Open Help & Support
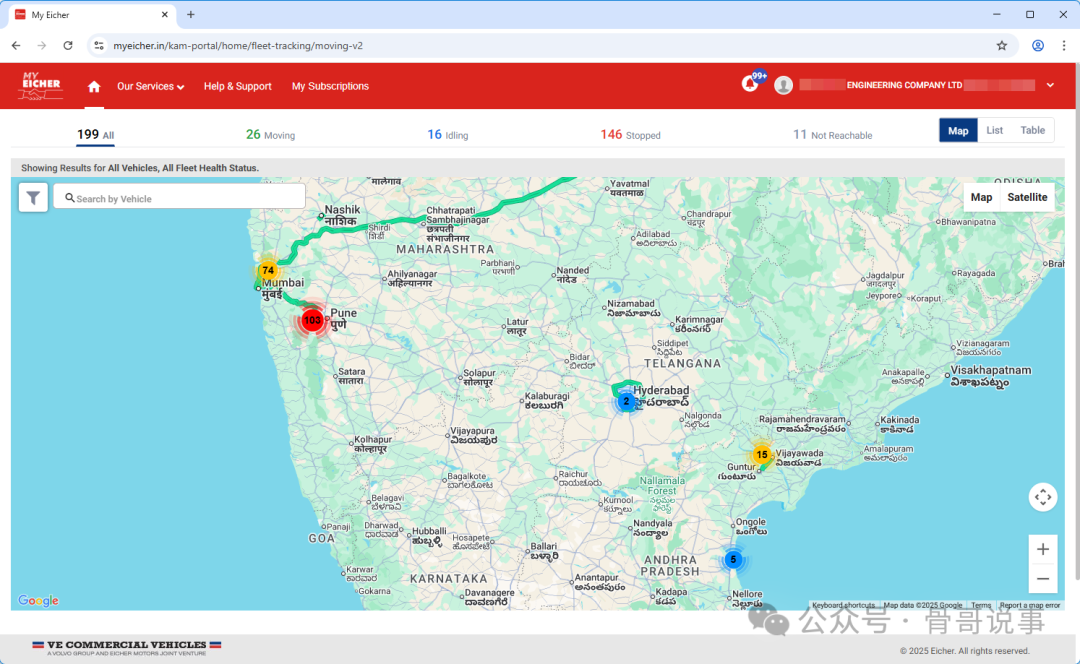Screen dimensions: 1080x664 point(238,86)
